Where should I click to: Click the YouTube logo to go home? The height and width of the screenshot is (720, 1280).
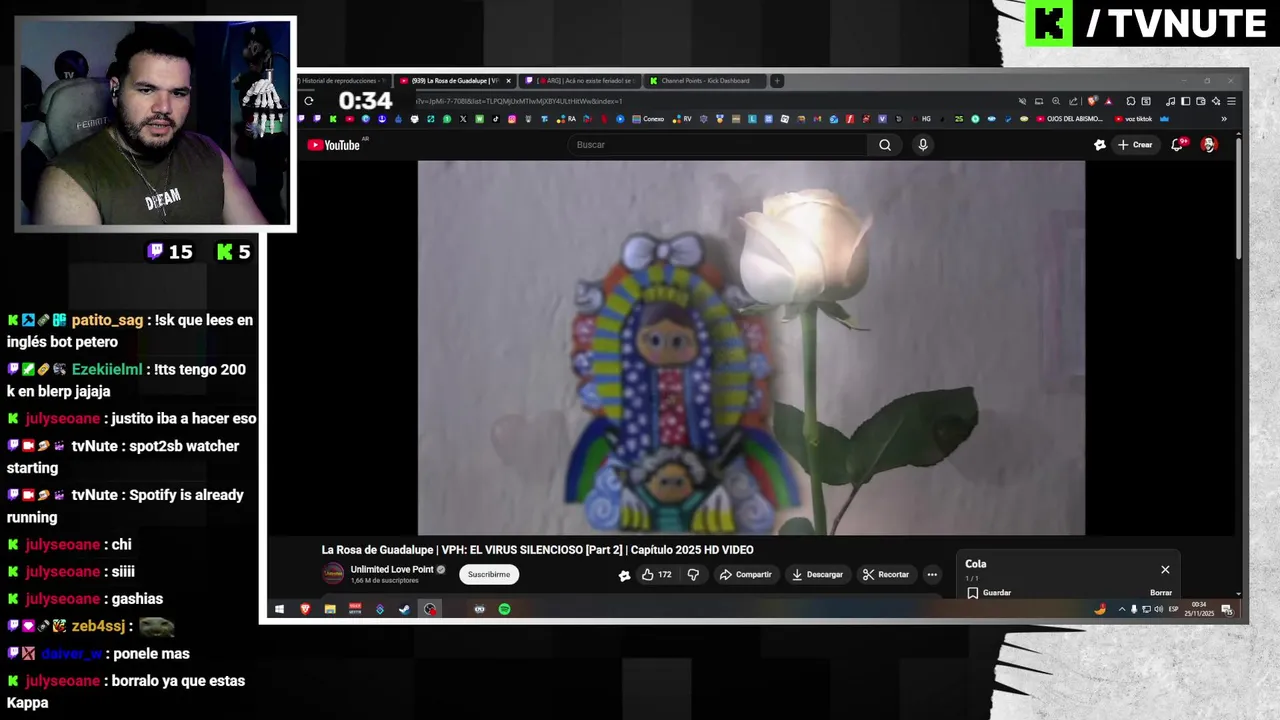[334, 145]
